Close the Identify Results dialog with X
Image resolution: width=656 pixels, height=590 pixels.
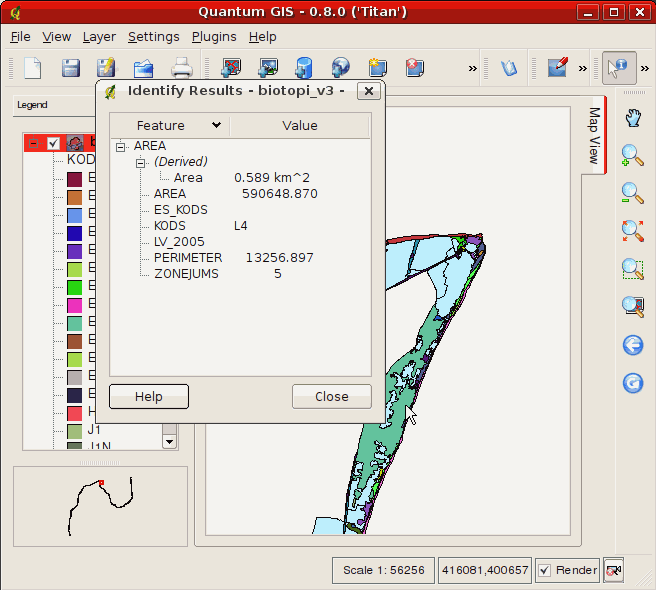click(x=369, y=91)
